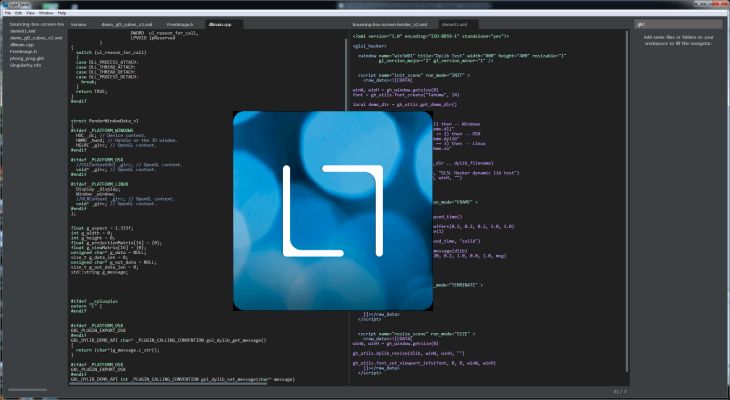The width and height of the screenshot is (730, 400).
Task: Select Singularity.obj in the sidebar list
Action: pos(26,65)
